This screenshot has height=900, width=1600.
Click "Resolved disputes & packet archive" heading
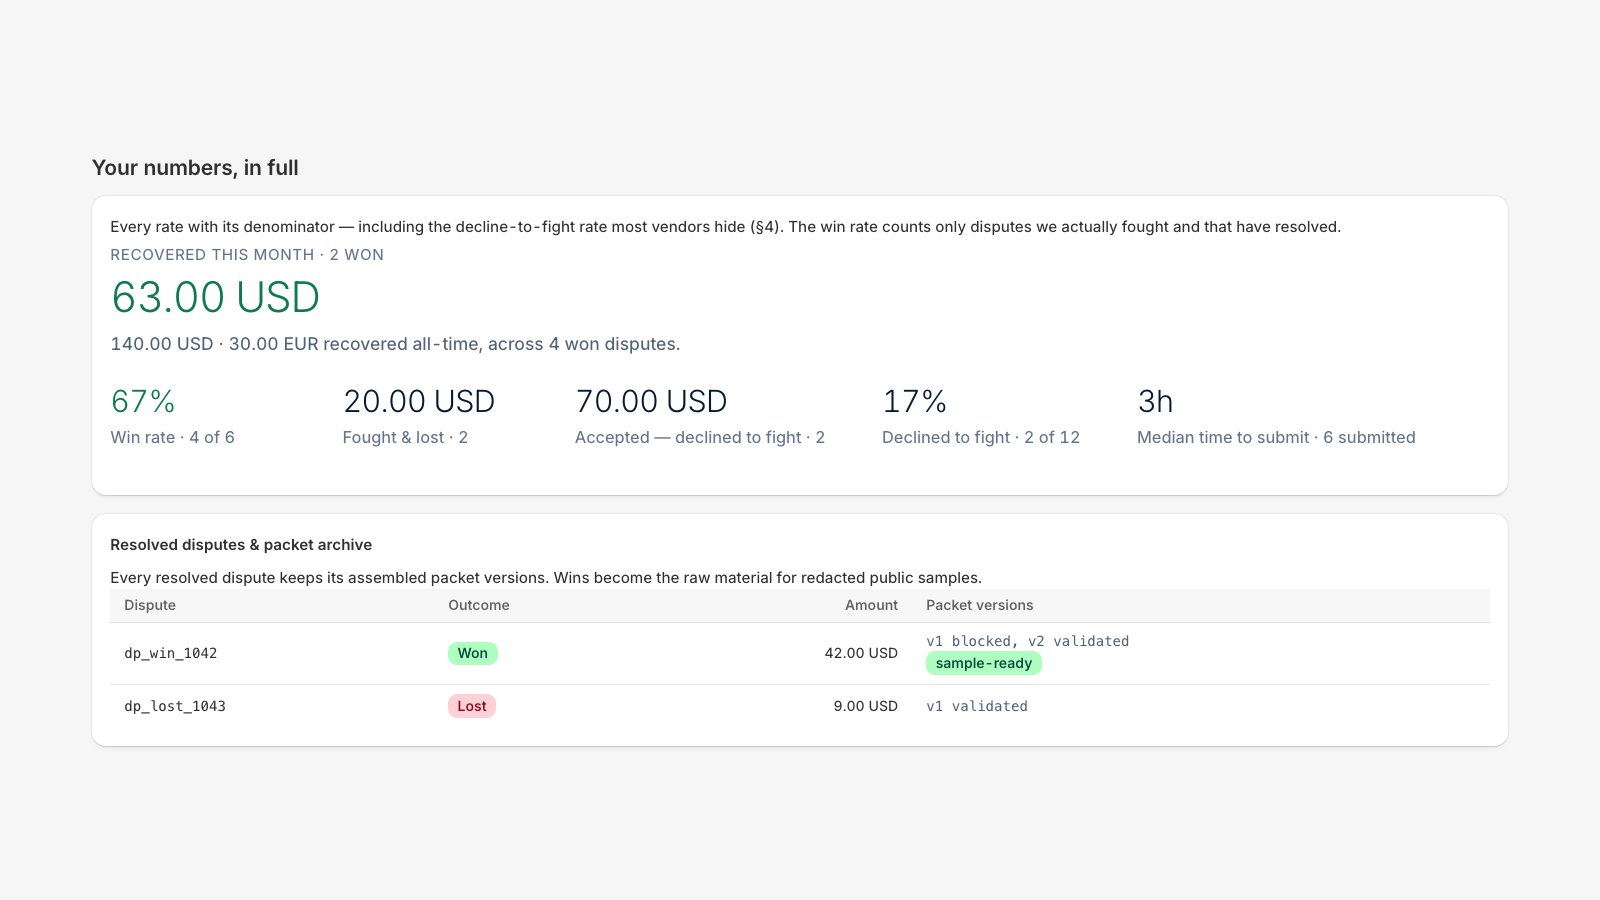point(241,545)
